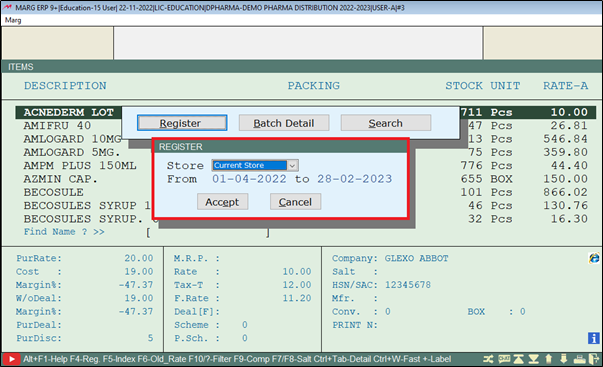Image resolution: width=603 pixels, height=367 pixels.
Task: Click the up arrow icon in status bar
Action: (x=548, y=359)
